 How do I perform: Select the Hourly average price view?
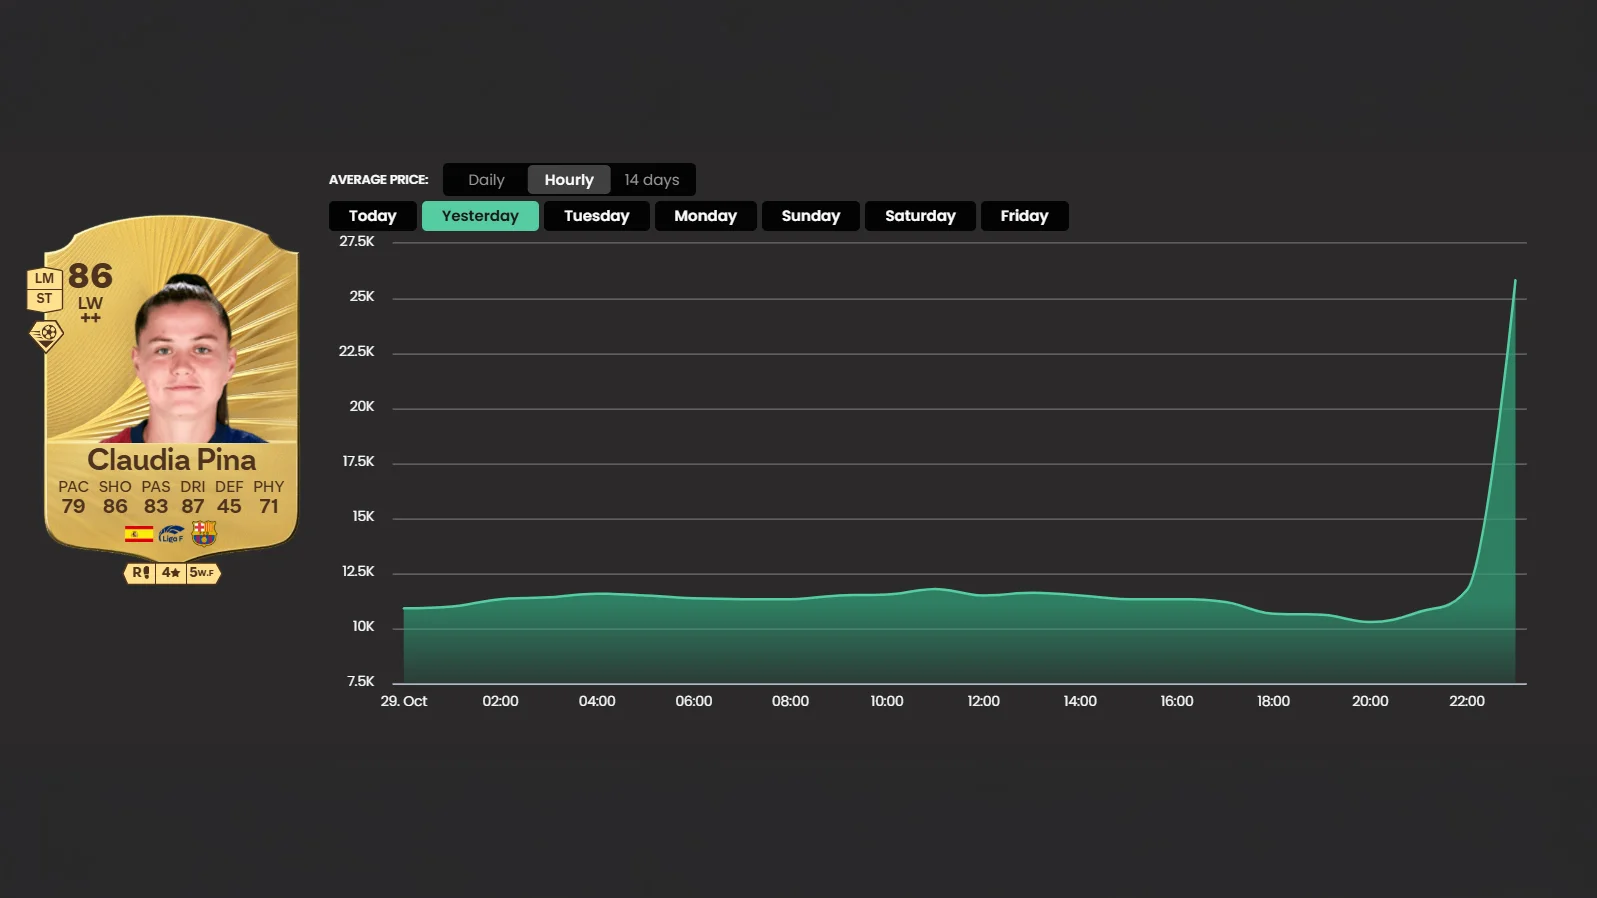[x=569, y=180]
